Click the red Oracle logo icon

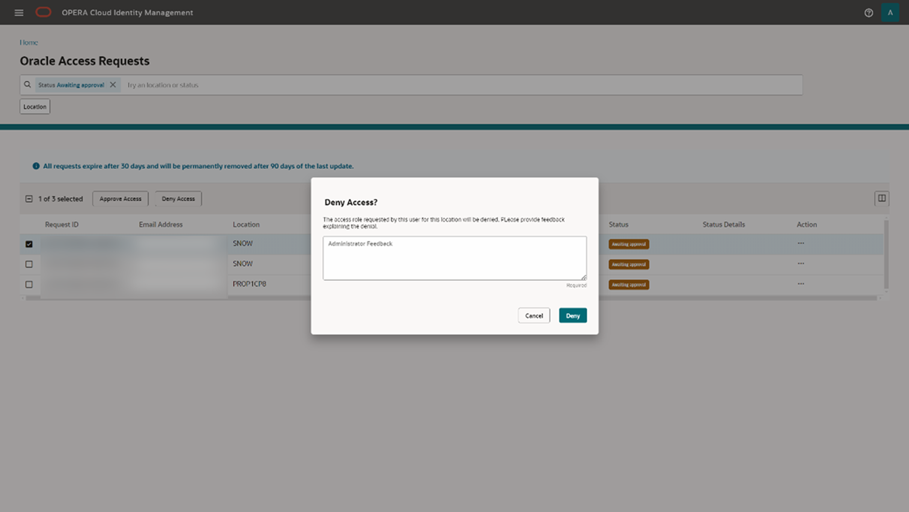(43, 12)
